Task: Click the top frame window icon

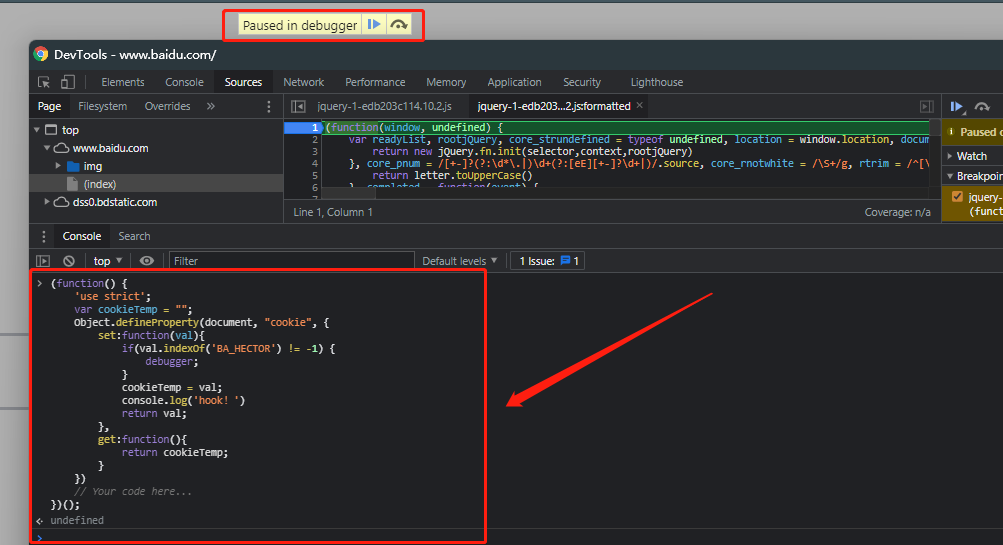Action: (x=51, y=130)
